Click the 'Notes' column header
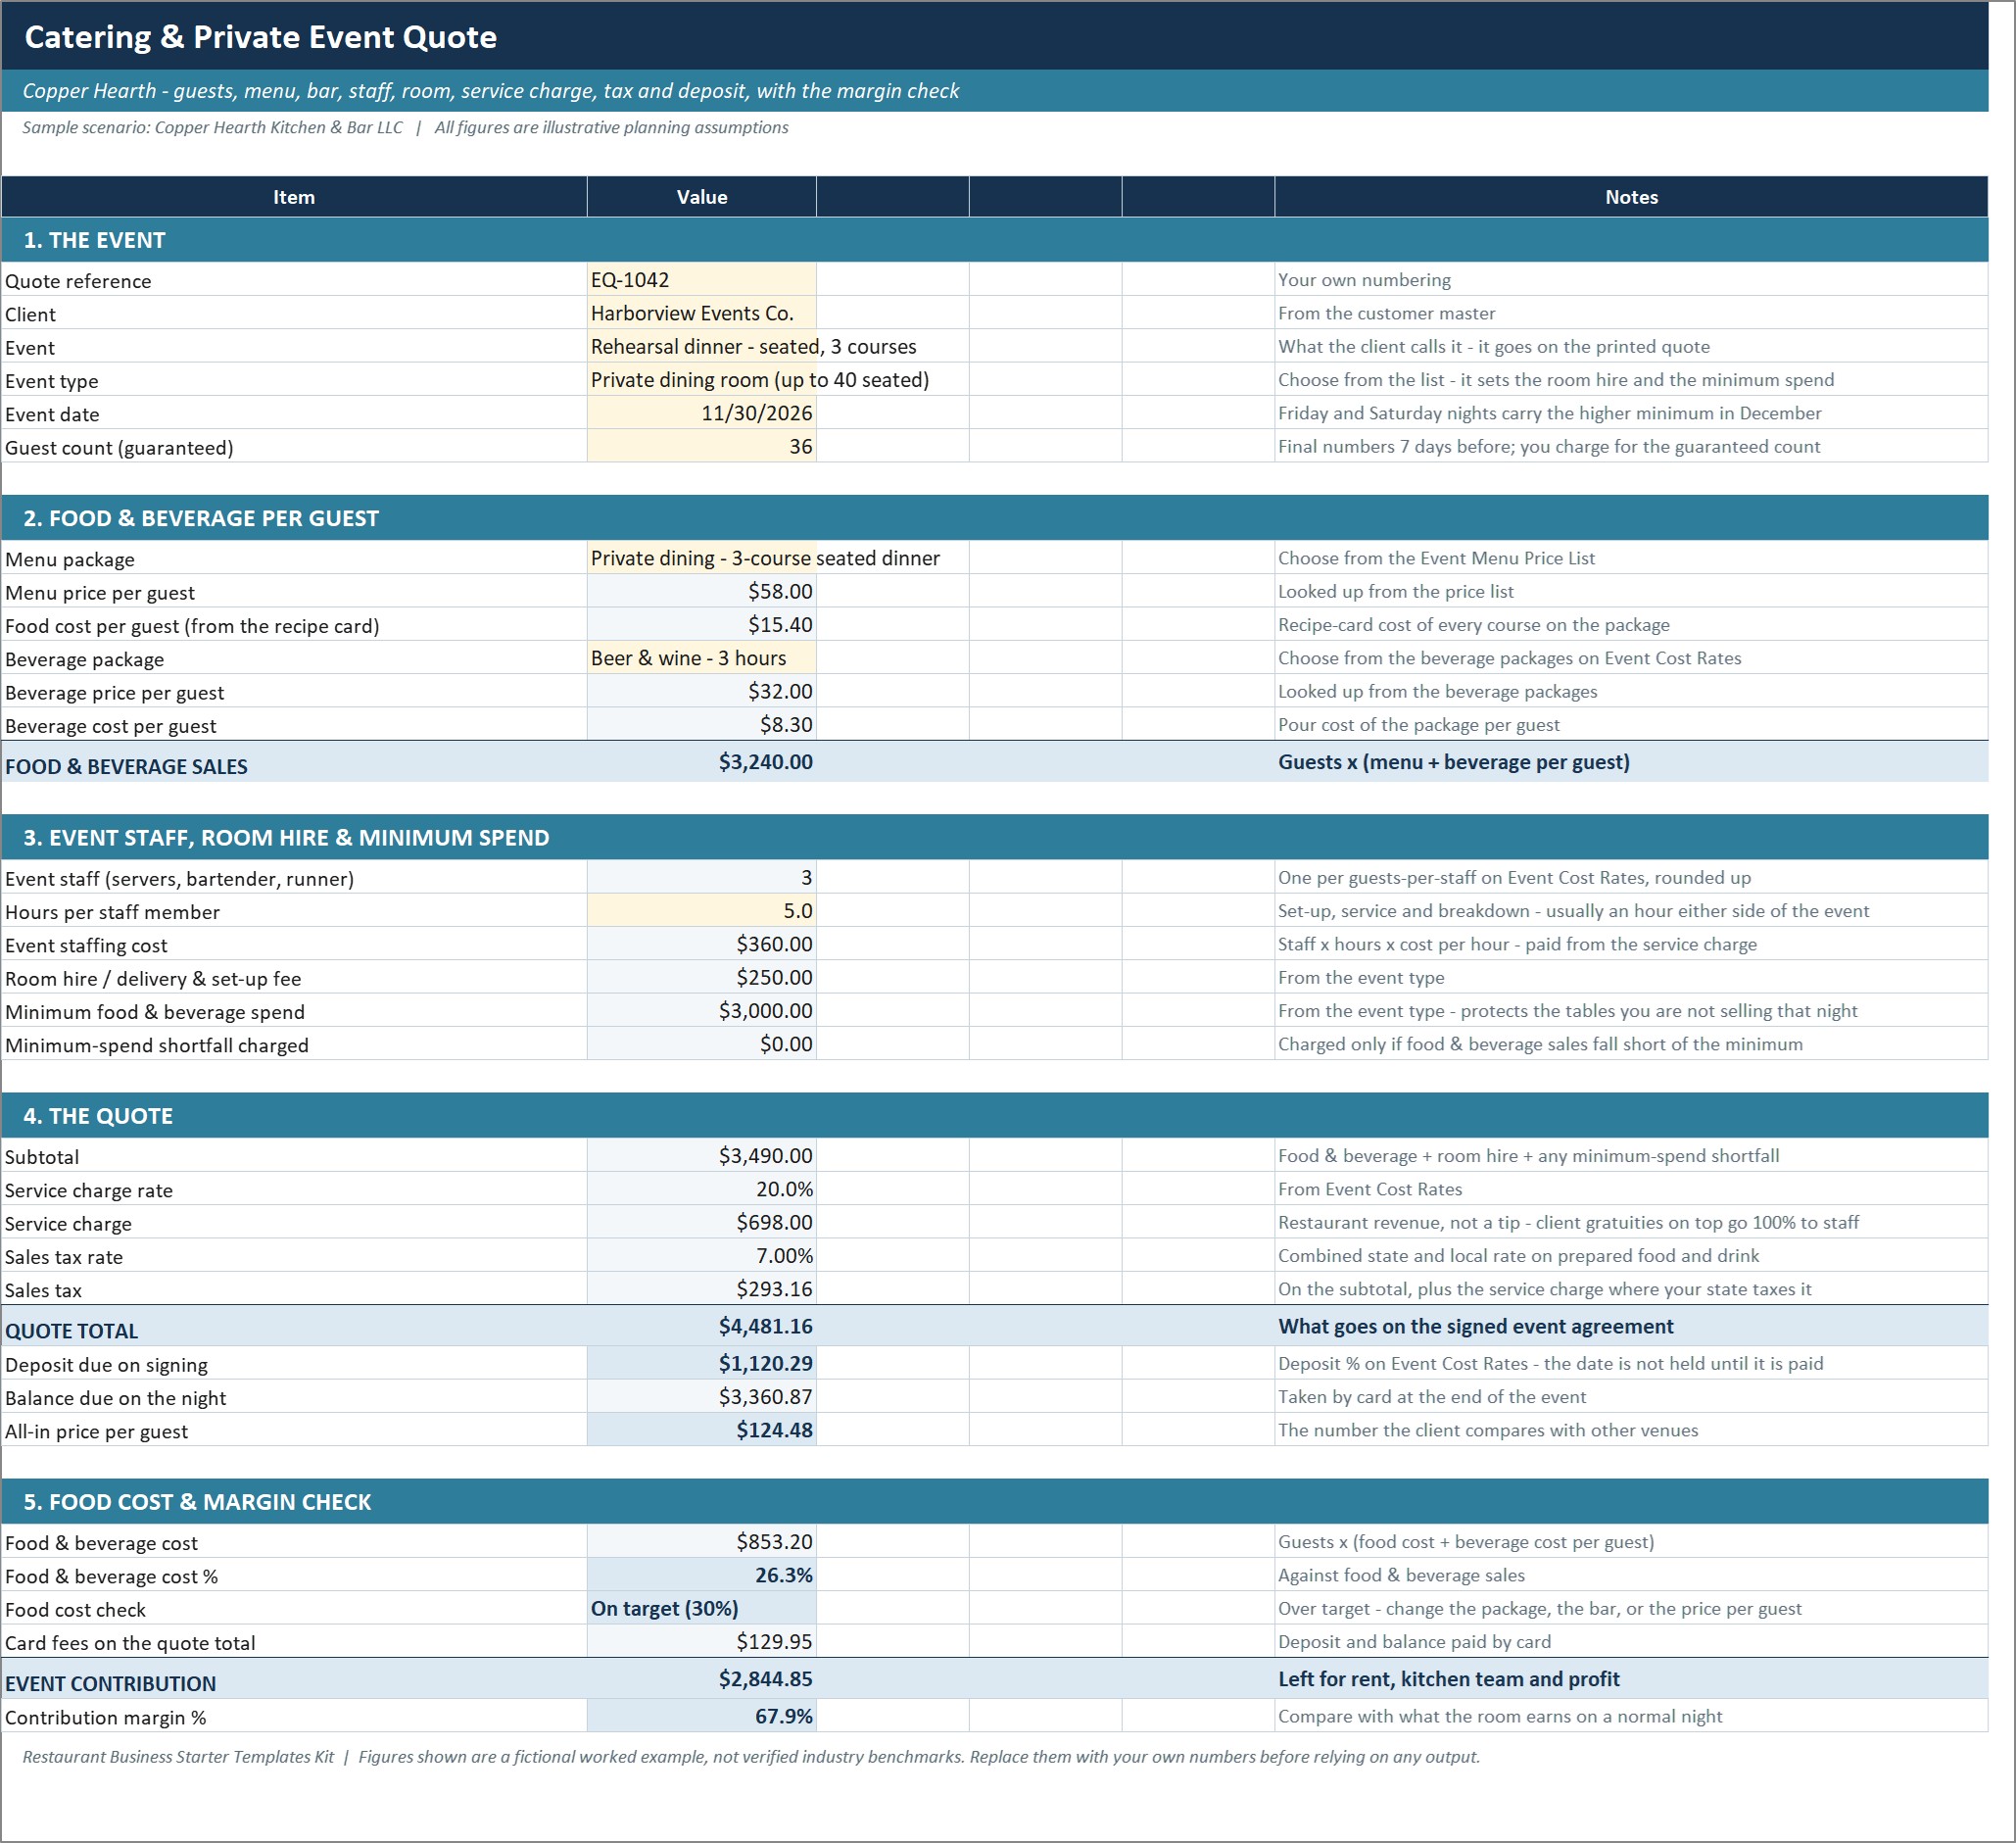 [x=1631, y=197]
